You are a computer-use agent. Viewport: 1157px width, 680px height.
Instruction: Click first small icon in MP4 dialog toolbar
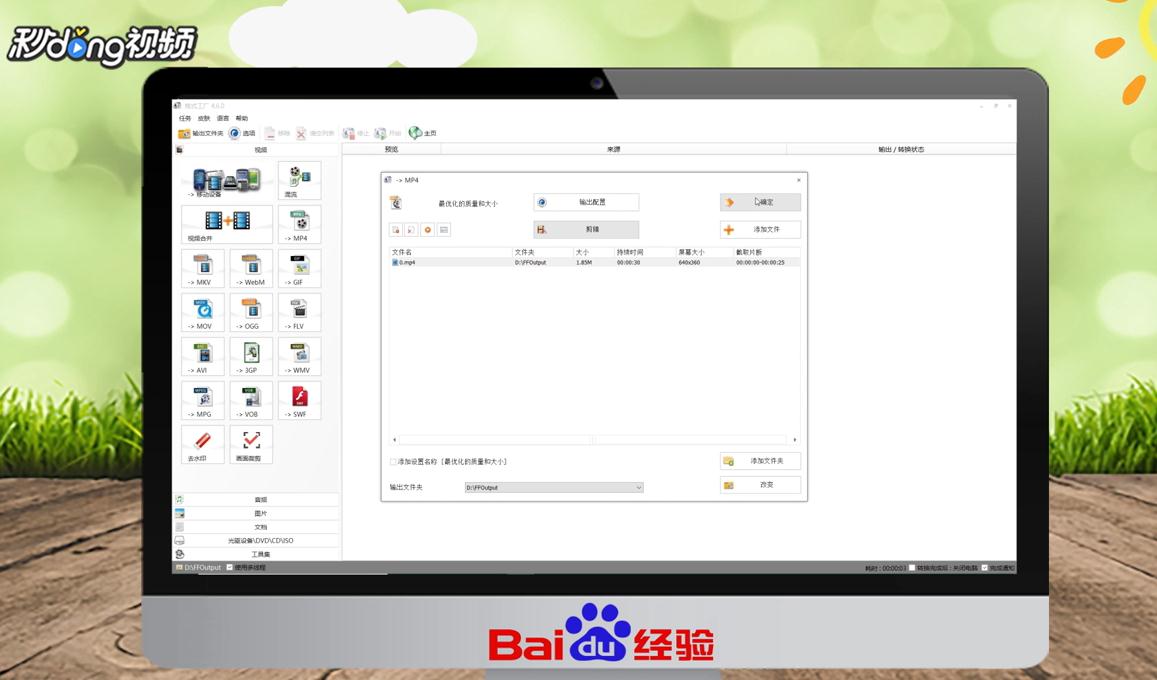click(396, 230)
